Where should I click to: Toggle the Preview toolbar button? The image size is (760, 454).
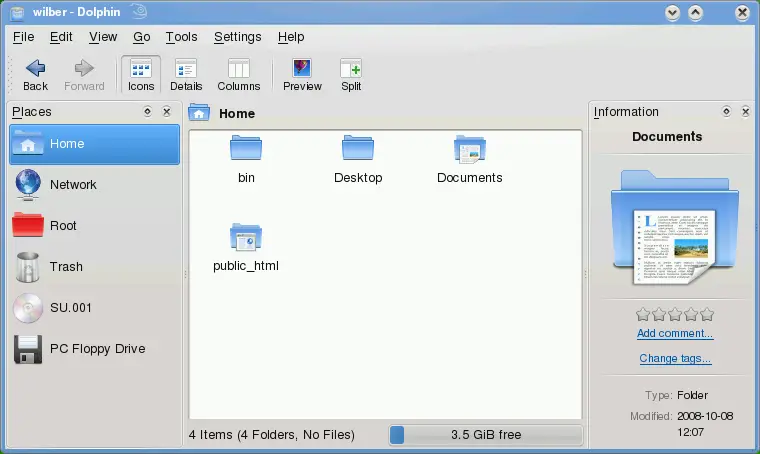301,74
